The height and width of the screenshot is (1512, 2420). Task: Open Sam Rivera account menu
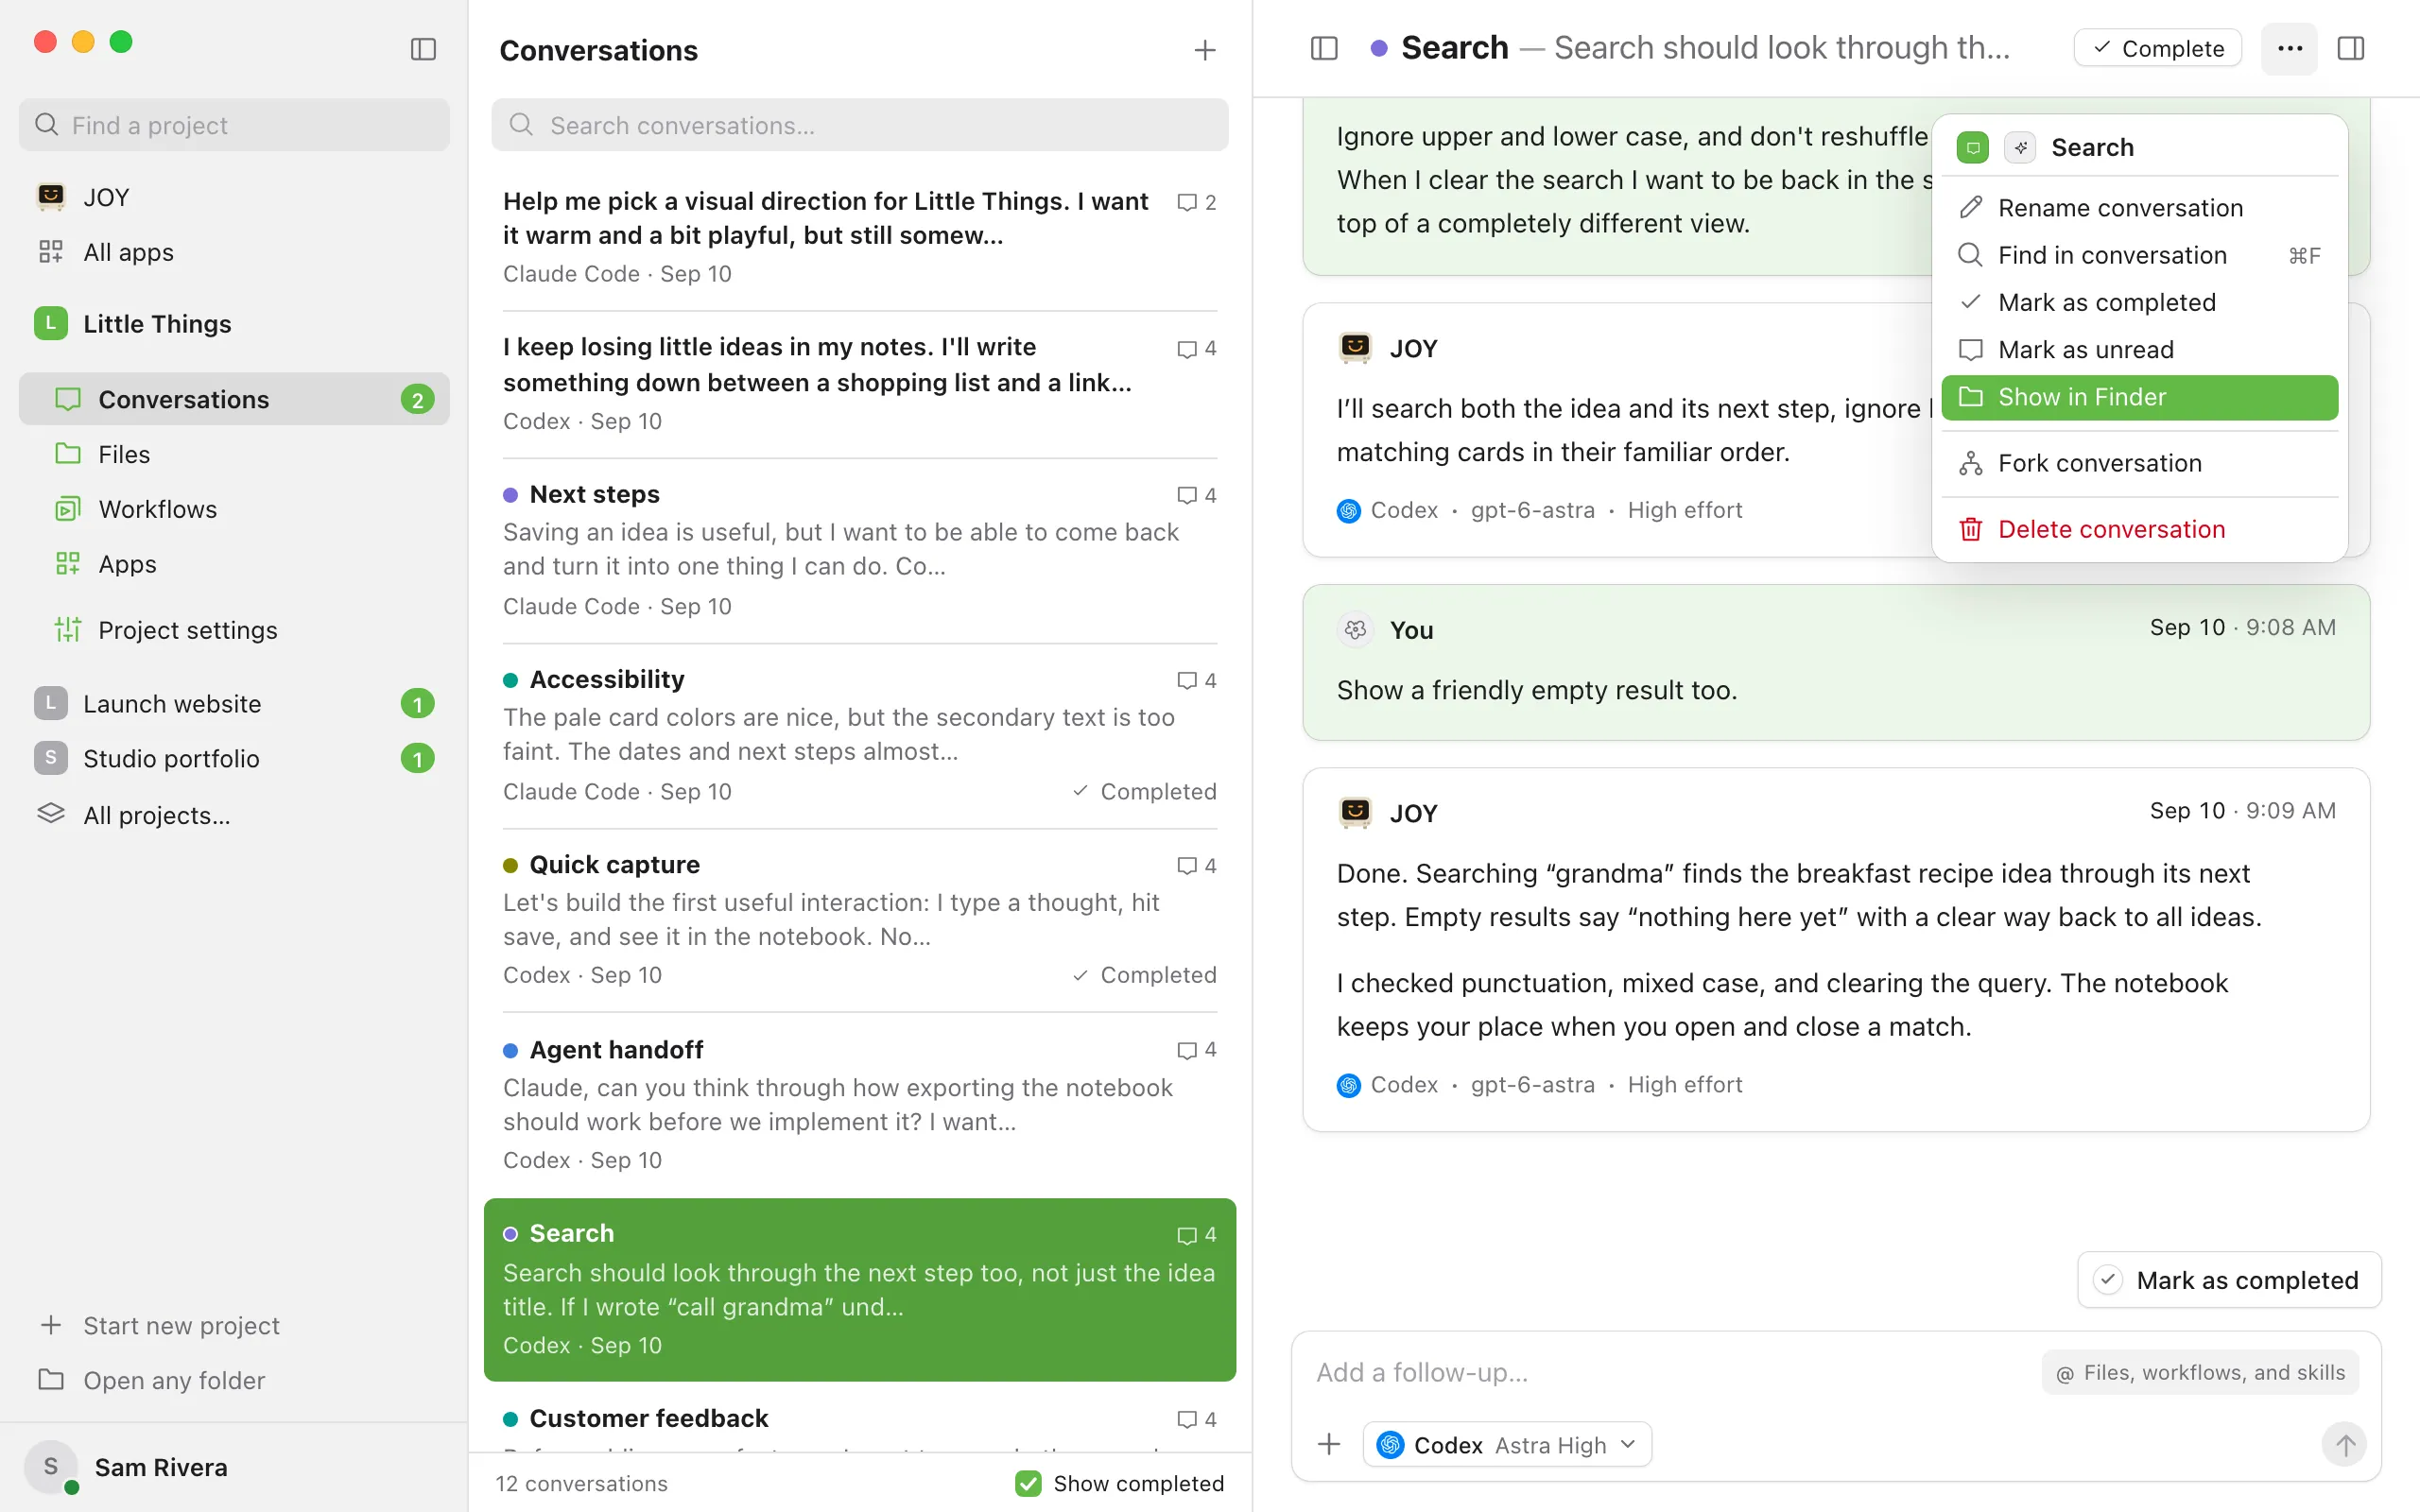pos(234,1467)
